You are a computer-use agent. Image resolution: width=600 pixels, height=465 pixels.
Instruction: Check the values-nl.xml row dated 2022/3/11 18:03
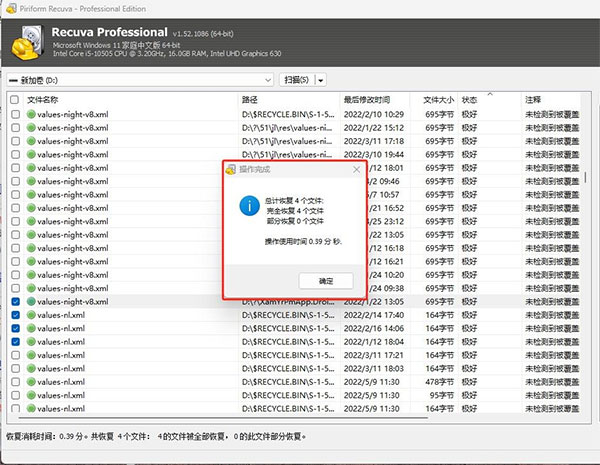(x=15, y=369)
